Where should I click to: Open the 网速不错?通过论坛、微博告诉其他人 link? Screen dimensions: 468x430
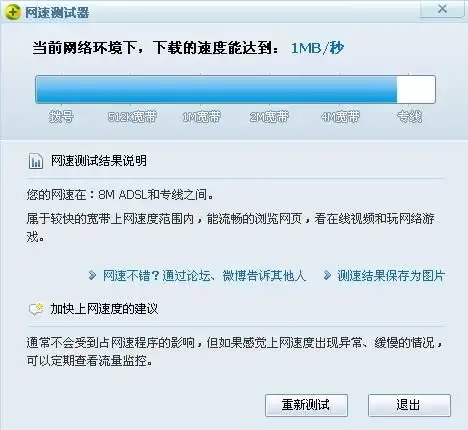pyautogui.click(x=204, y=276)
